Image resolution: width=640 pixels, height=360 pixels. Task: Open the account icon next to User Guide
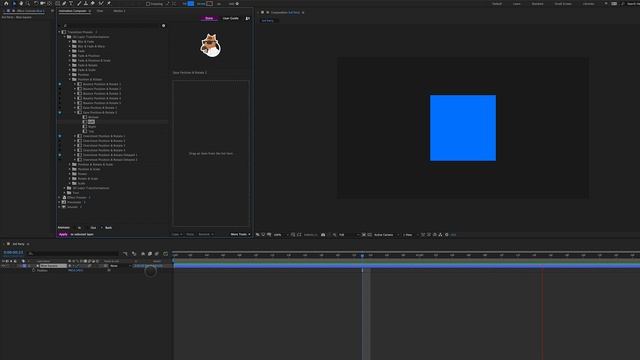pos(247,18)
